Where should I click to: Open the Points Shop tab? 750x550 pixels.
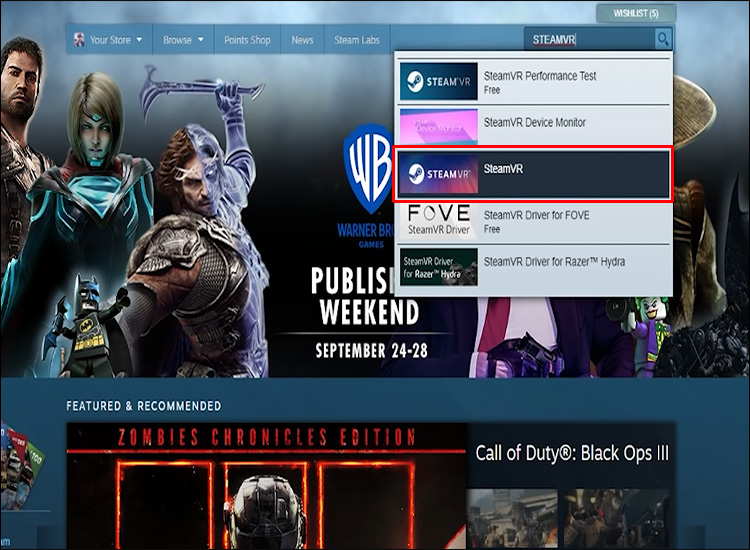click(247, 40)
